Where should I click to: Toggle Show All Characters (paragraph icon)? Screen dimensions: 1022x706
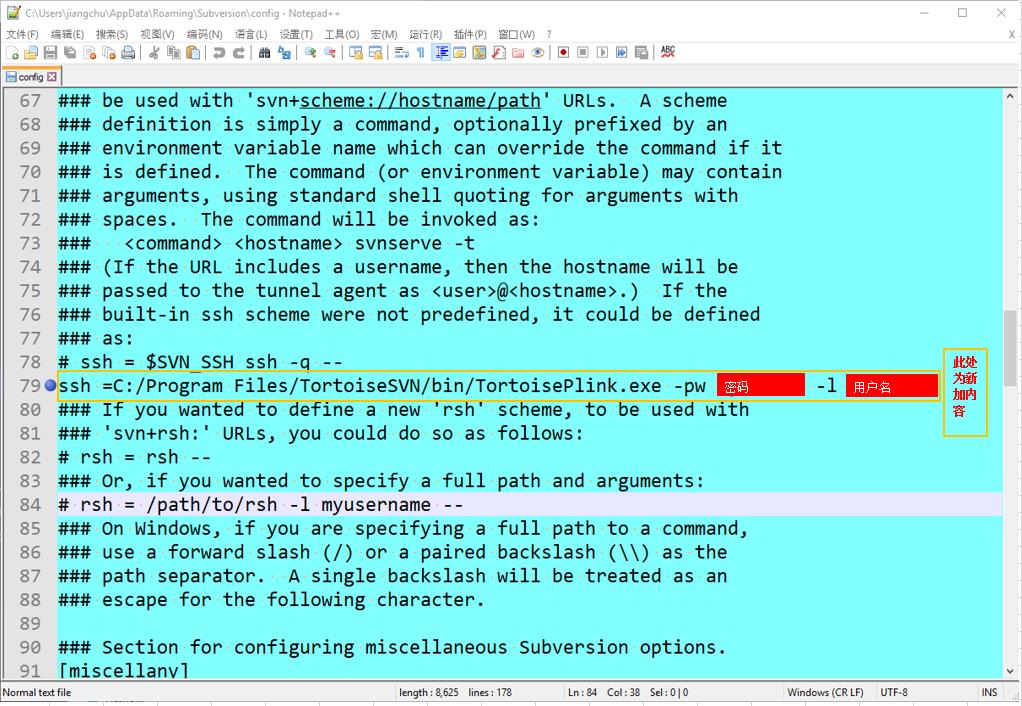pos(420,52)
